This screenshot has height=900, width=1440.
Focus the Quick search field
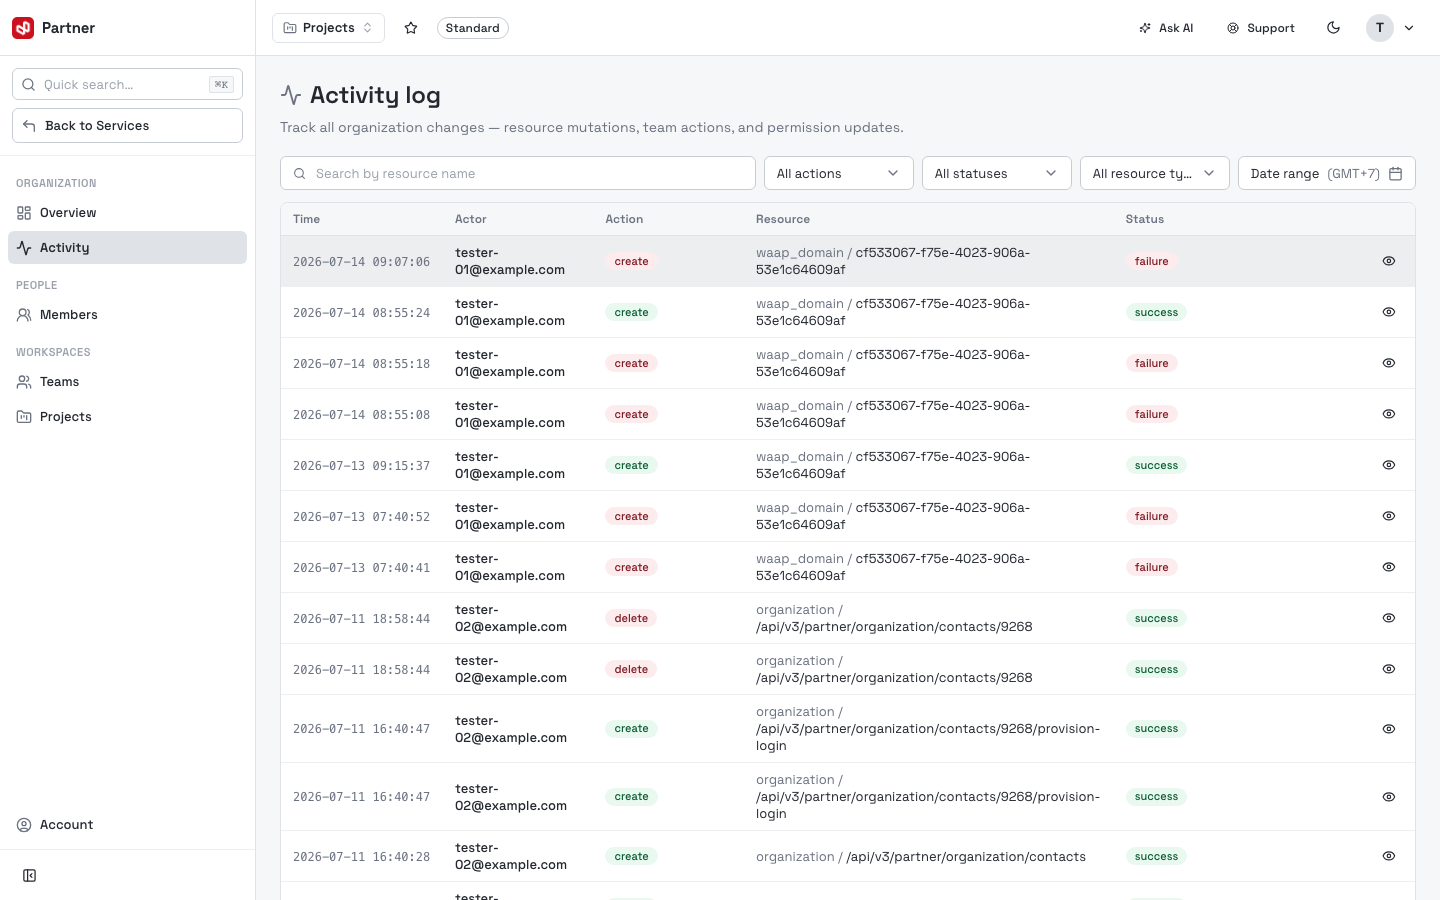pyautogui.click(x=127, y=84)
